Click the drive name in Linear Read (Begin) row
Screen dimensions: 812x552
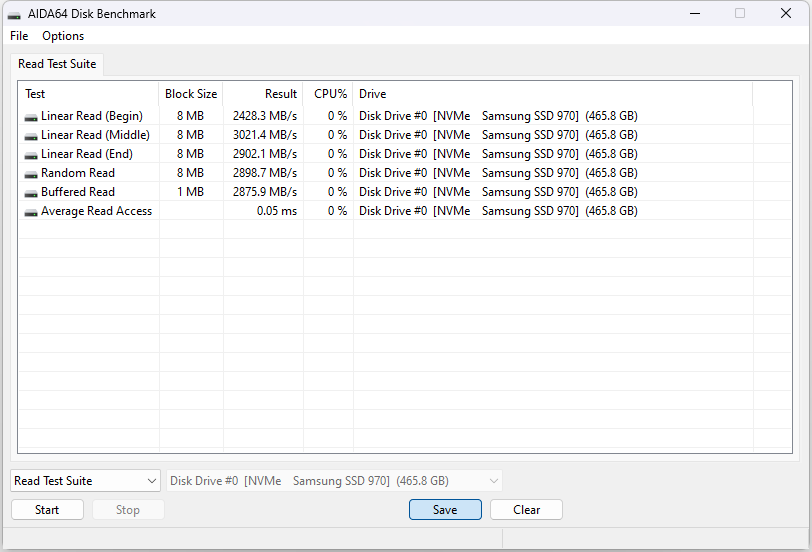pyautogui.click(x=498, y=116)
